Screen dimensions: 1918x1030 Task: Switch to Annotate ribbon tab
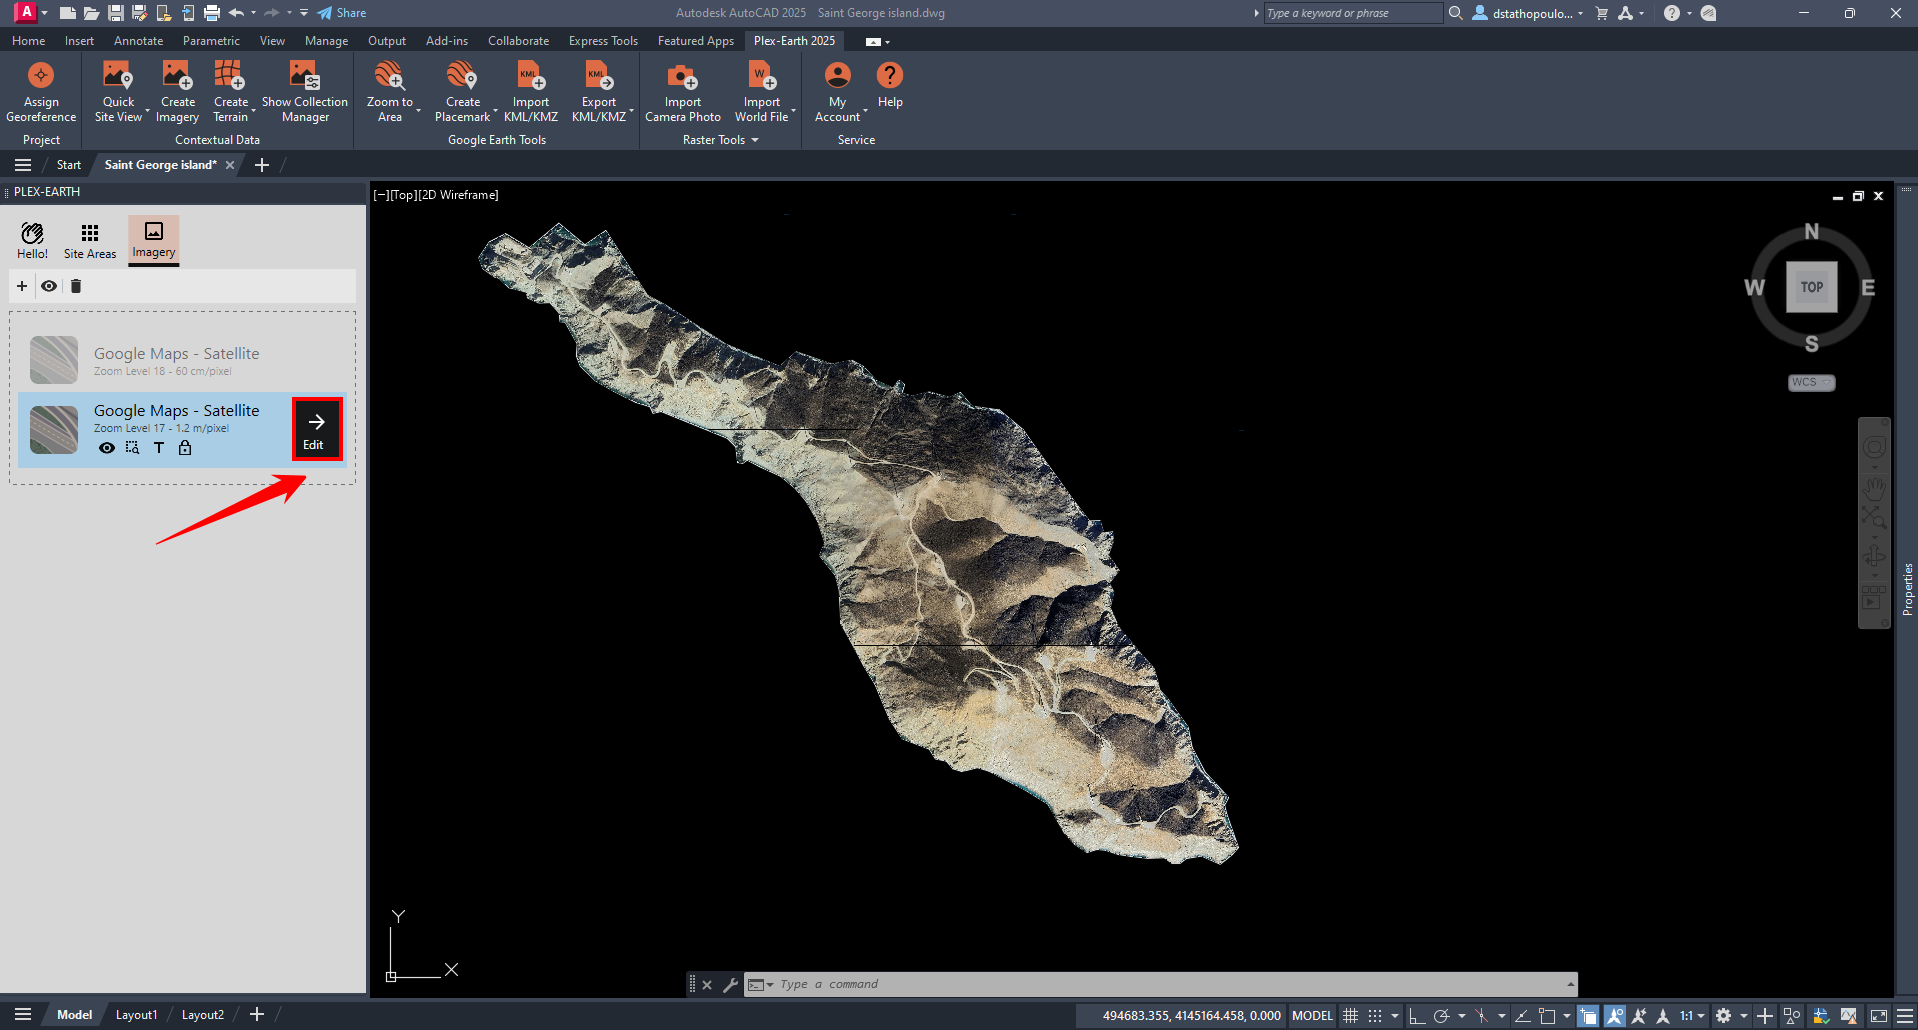click(x=138, y=41)
